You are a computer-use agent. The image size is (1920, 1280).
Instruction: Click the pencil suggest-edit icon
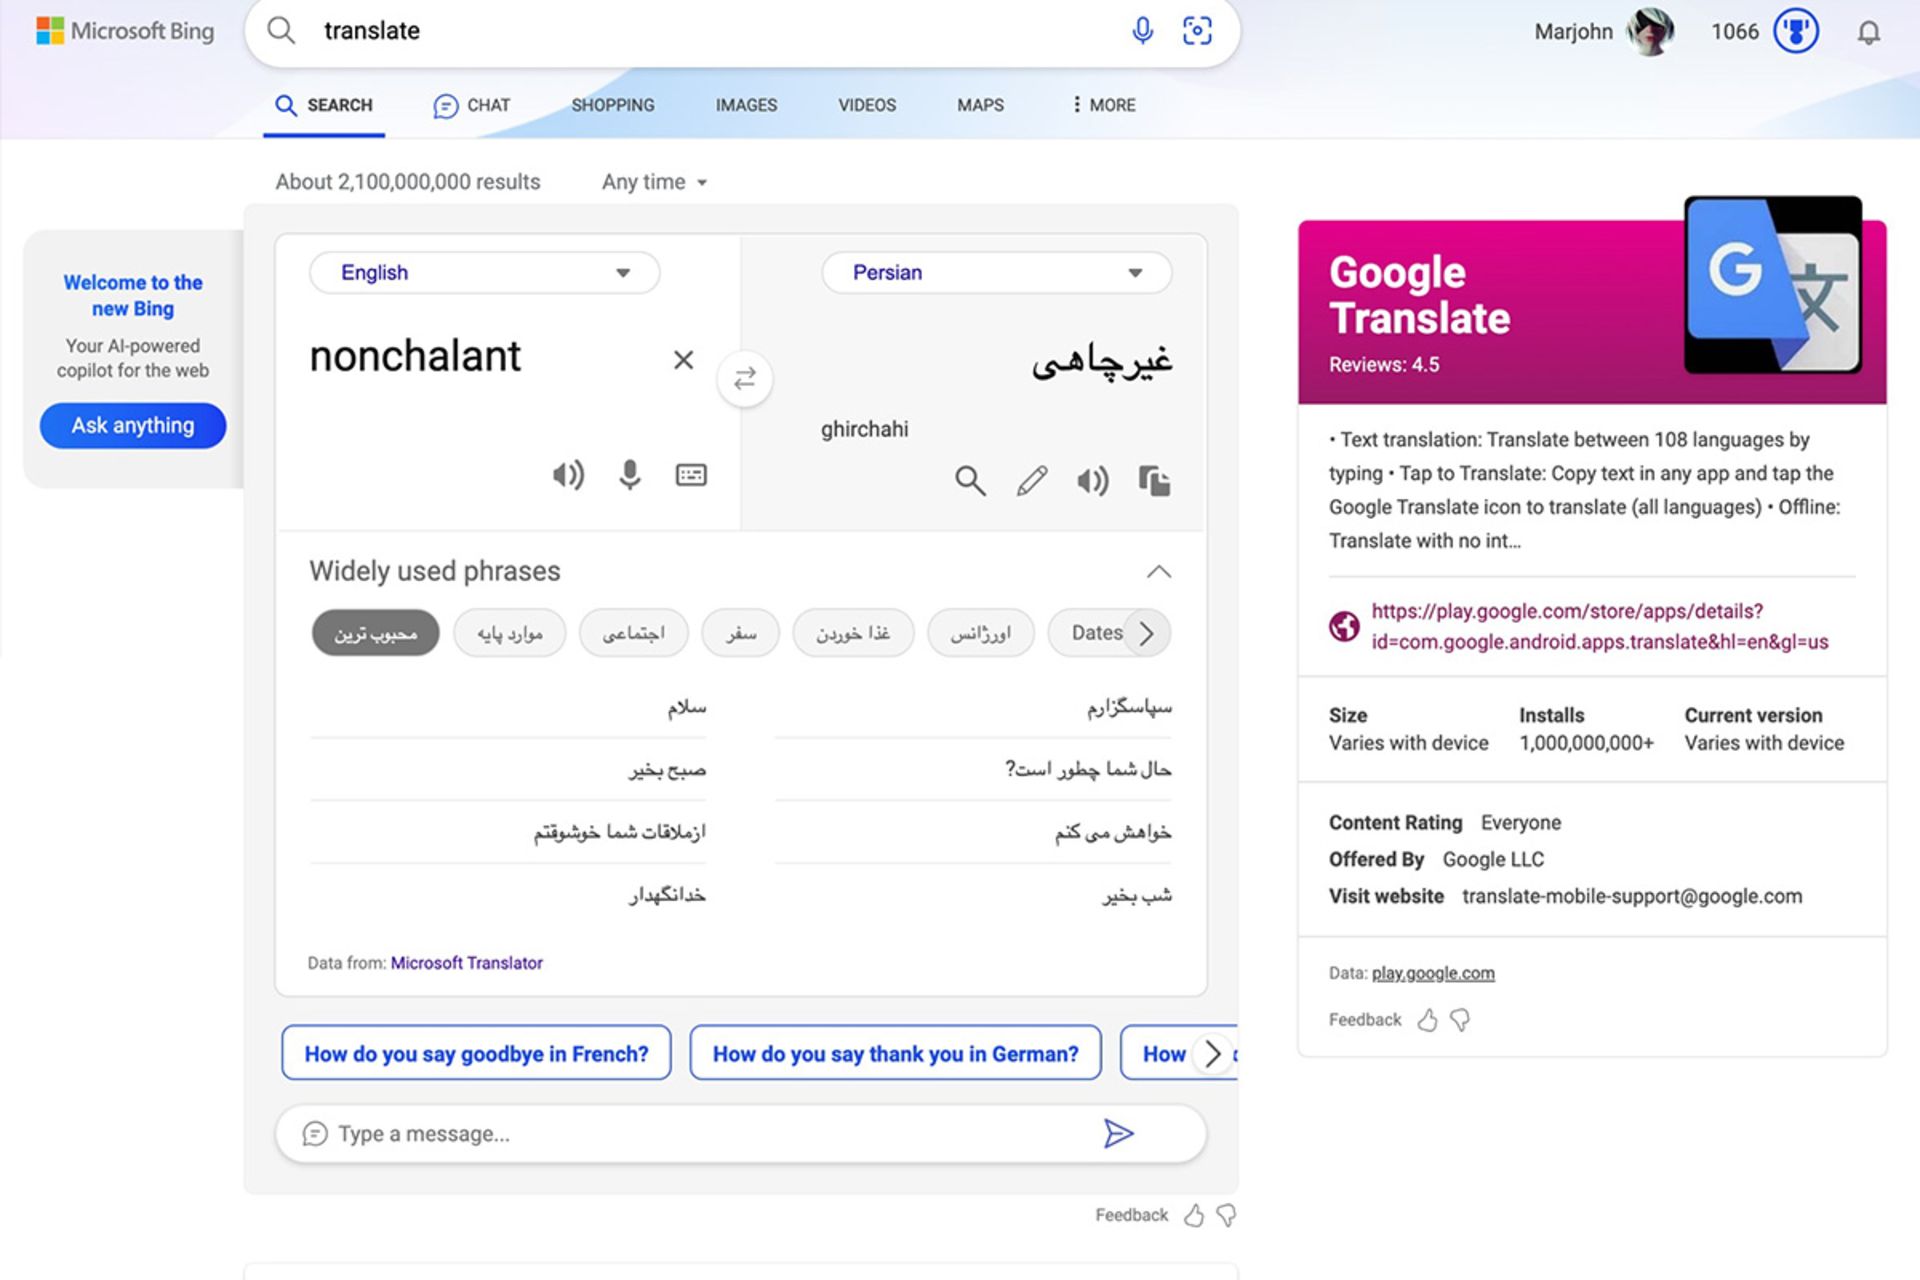[1031, 481]
